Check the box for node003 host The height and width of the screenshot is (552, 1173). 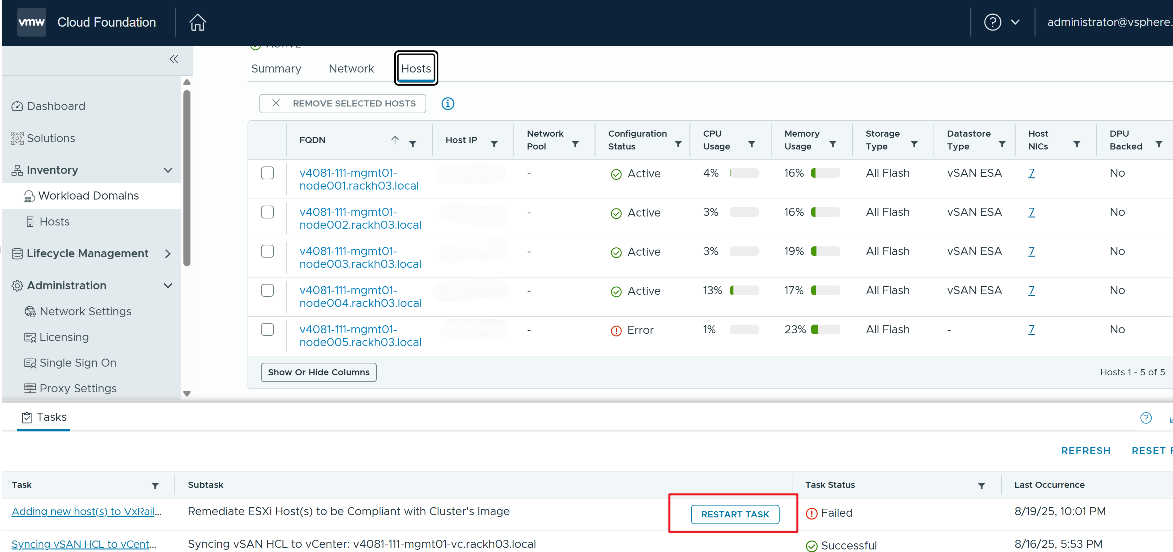[268, 251]
